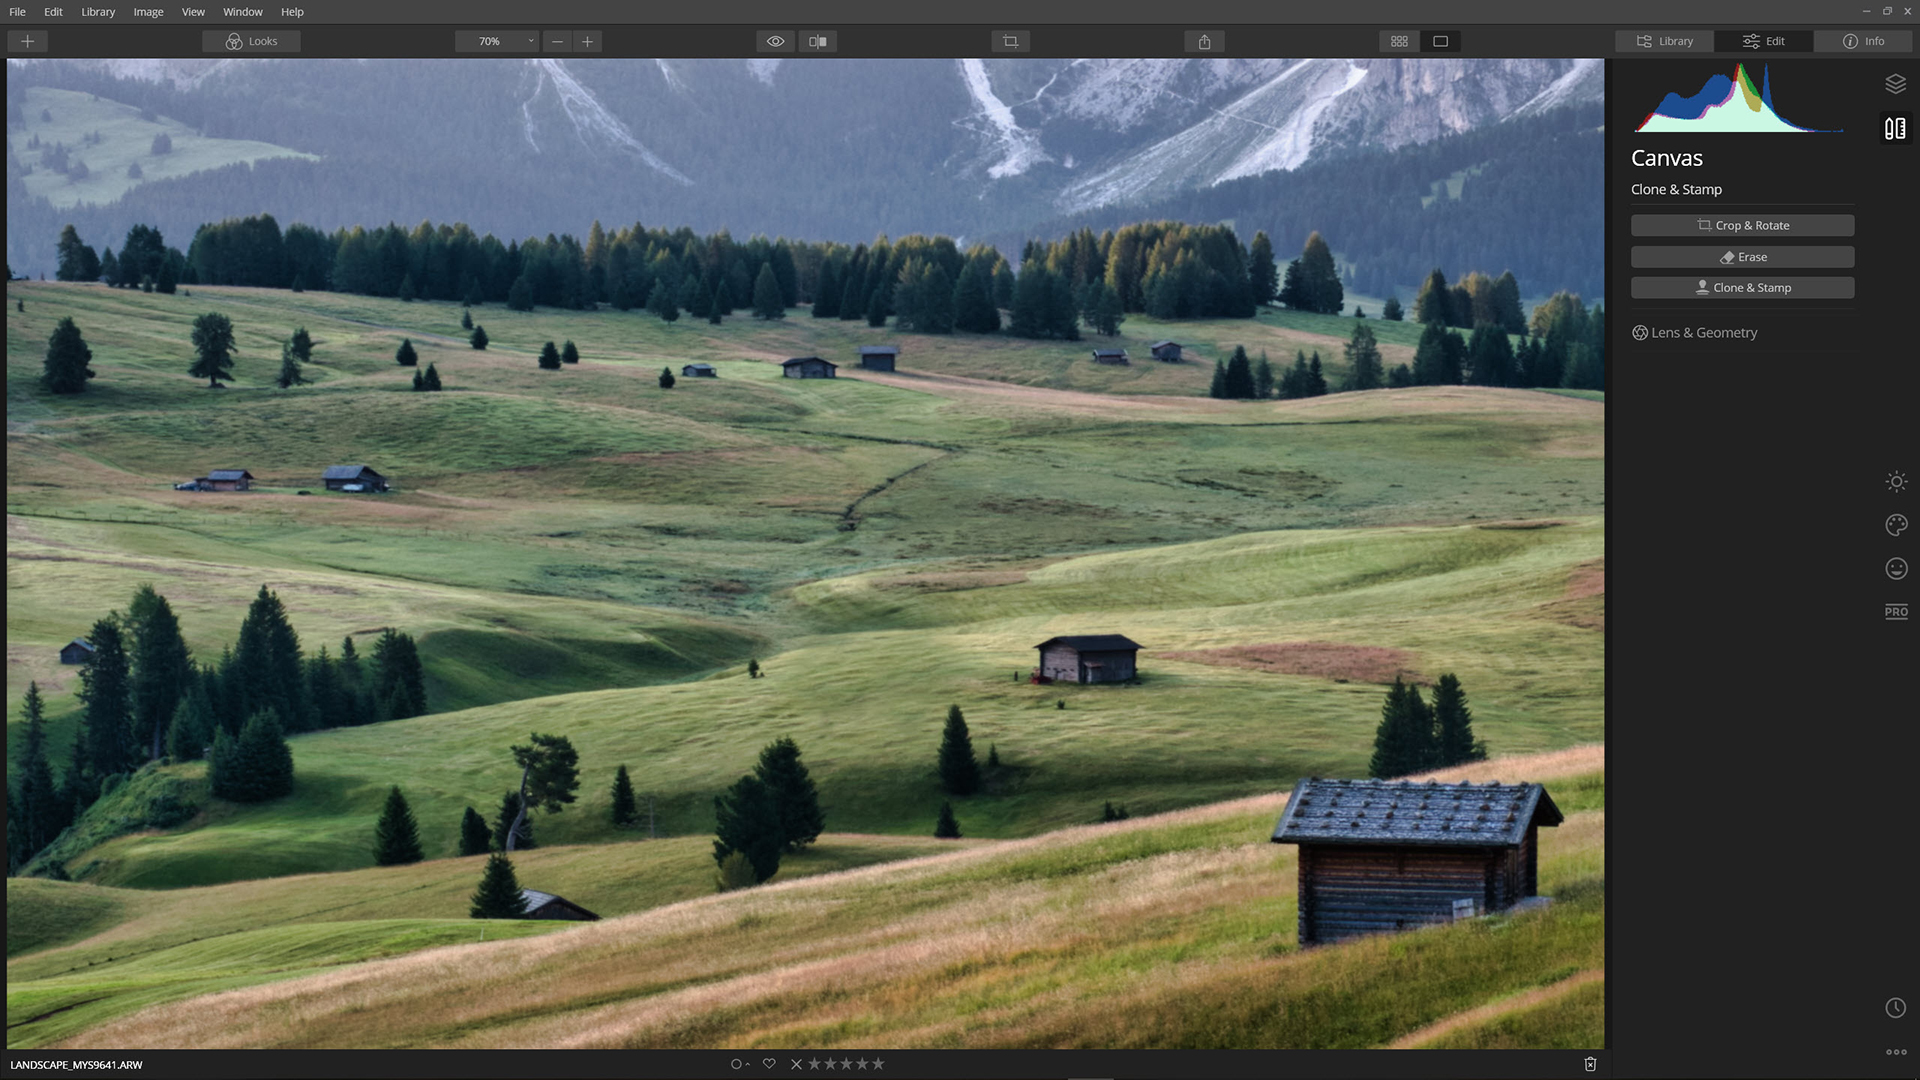Rate the photo one star
This screenshot has width=1920, height=1080.
click(x=814, y=1064)
